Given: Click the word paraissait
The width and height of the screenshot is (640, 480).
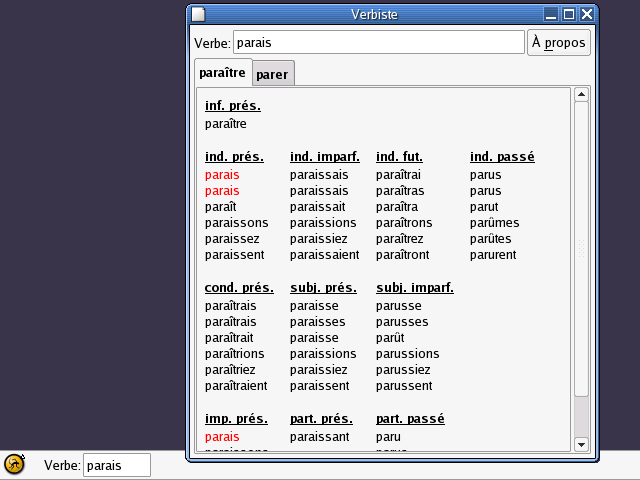Looking at the screenshot, I should pos(318,207).
